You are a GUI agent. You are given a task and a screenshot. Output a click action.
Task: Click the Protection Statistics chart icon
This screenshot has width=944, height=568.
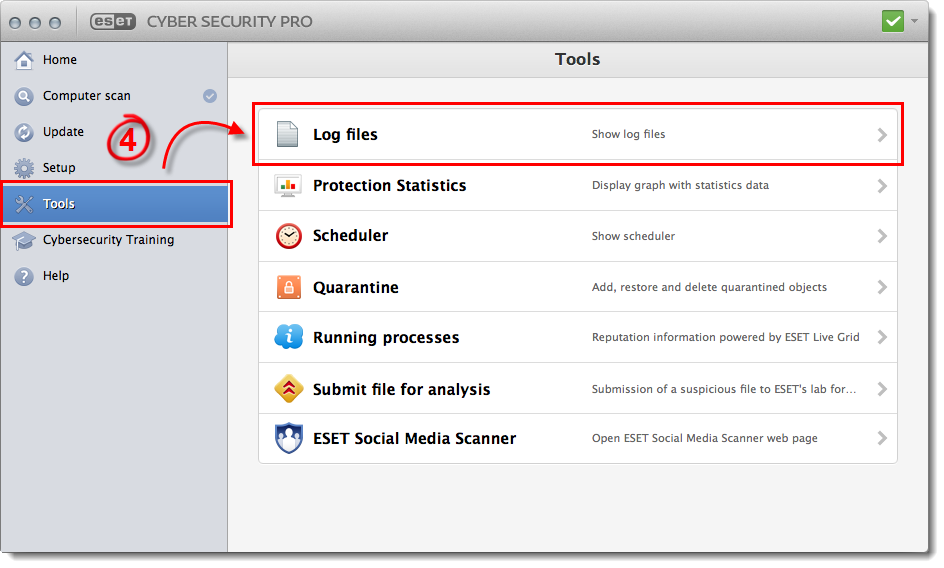(x=288, y=186)
